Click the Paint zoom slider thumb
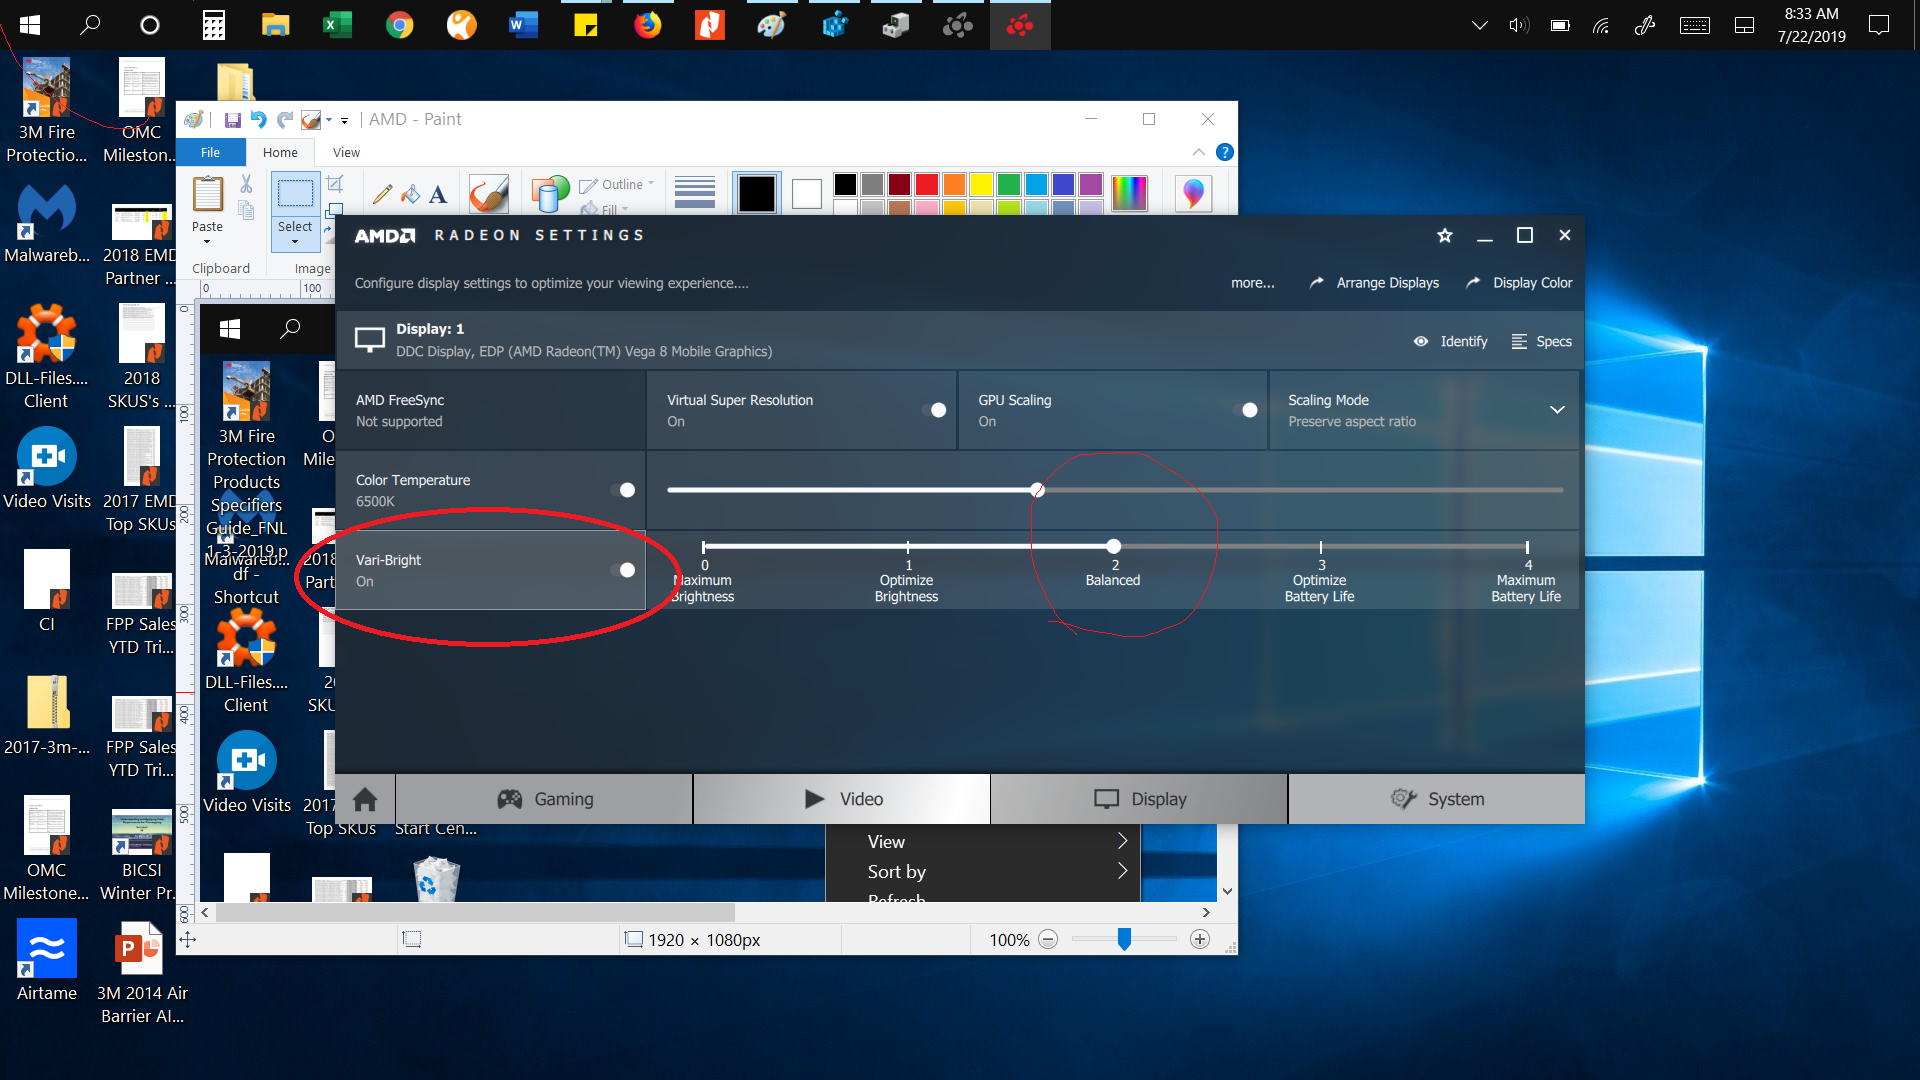 click(x=1124, y=939)
